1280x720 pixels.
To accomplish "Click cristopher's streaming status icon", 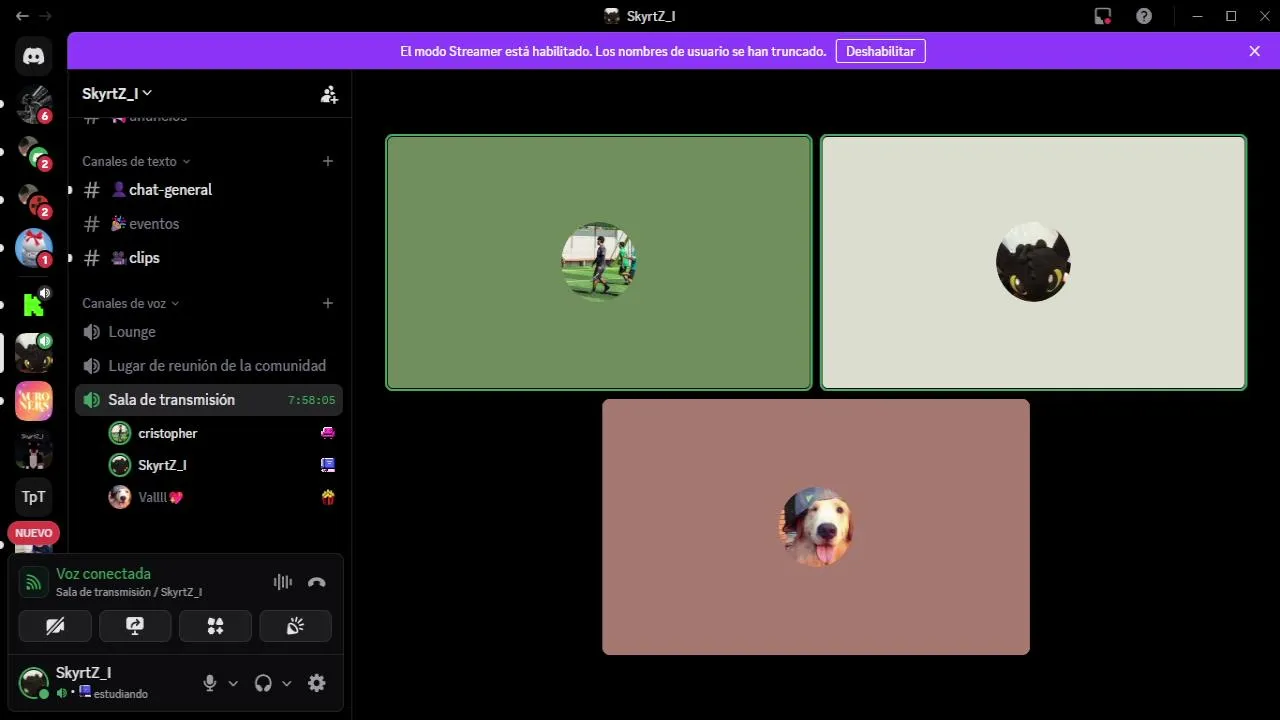I will (x=328, y=433).
